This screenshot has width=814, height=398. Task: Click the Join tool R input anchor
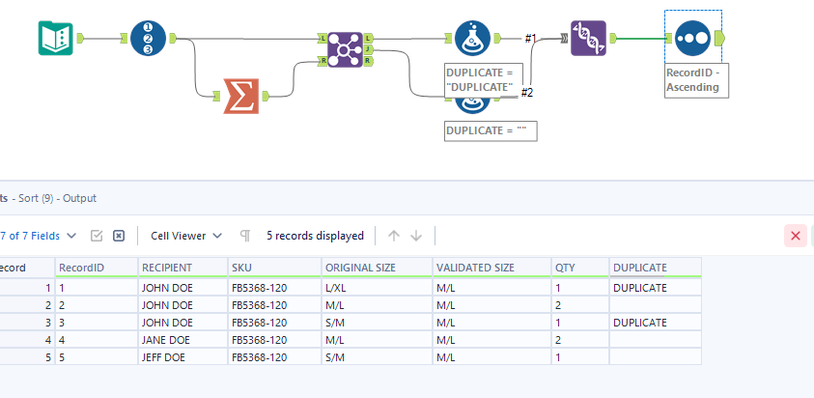(x=322, y=61)
